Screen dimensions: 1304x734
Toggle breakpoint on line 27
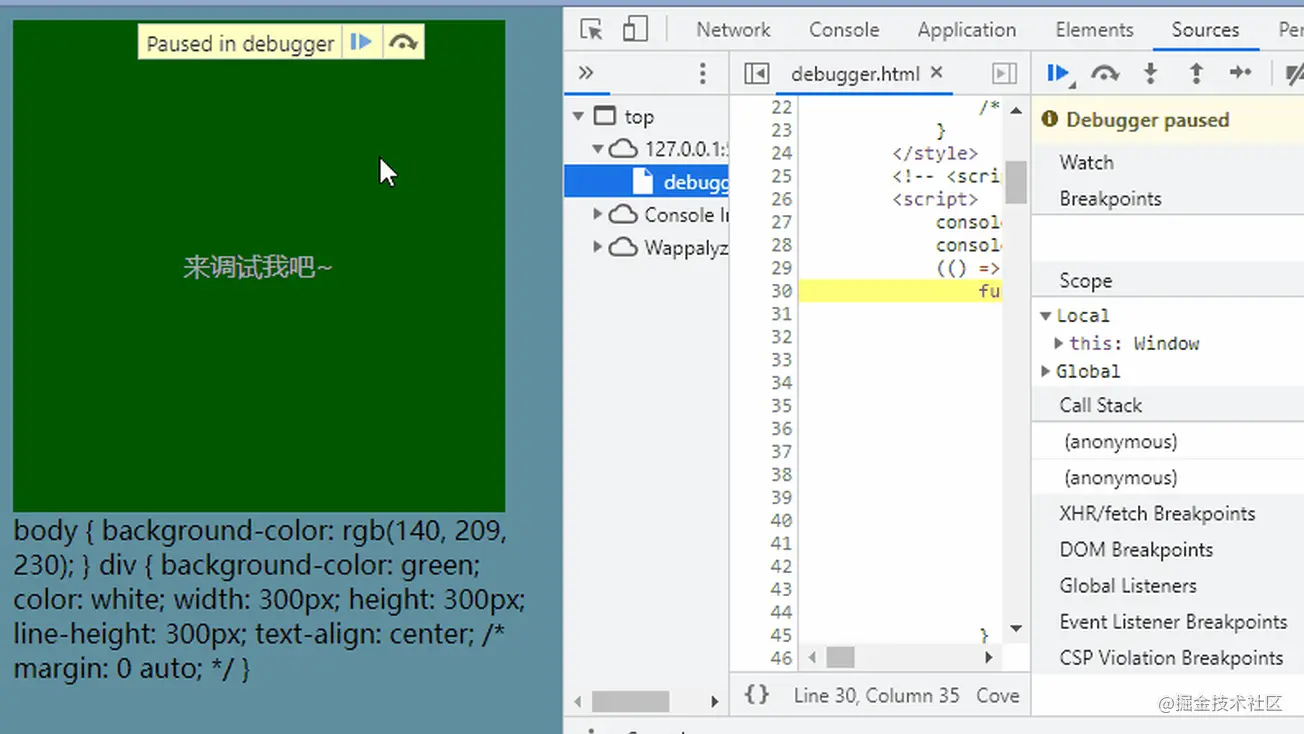[x=781, y=222]
